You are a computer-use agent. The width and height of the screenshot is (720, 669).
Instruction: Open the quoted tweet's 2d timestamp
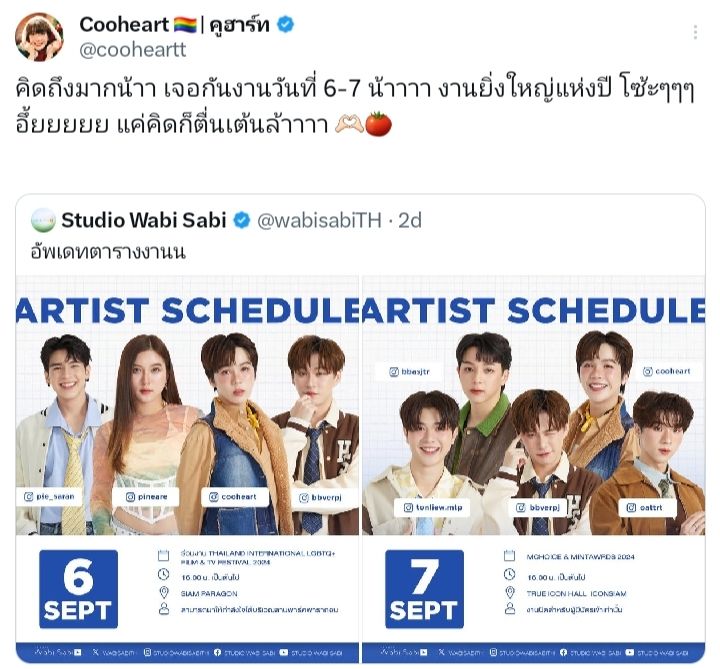point(410,220)
